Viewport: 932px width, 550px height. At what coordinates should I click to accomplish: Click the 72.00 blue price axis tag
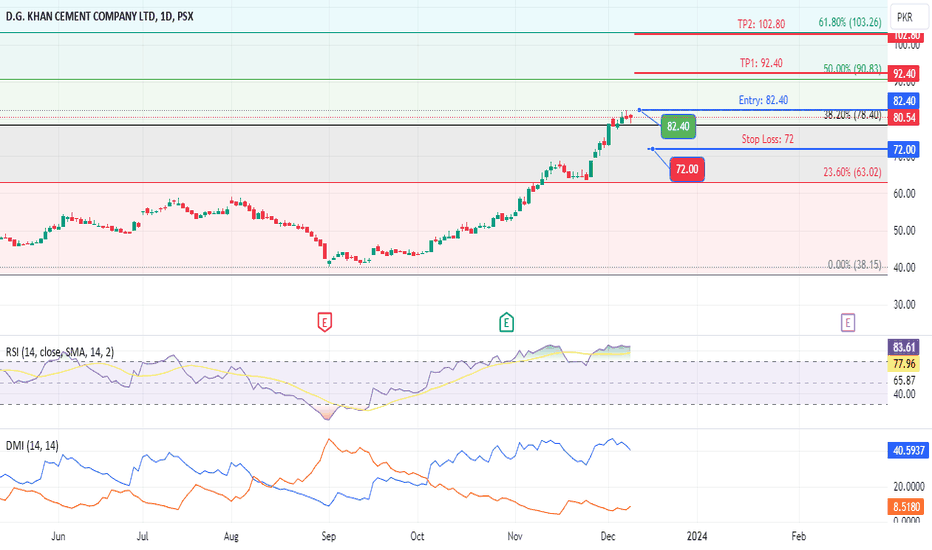(904, 149)
